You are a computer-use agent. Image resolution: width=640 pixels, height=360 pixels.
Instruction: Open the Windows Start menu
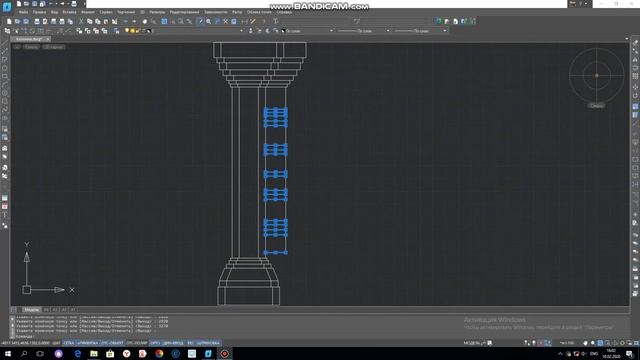click(8, 353)
